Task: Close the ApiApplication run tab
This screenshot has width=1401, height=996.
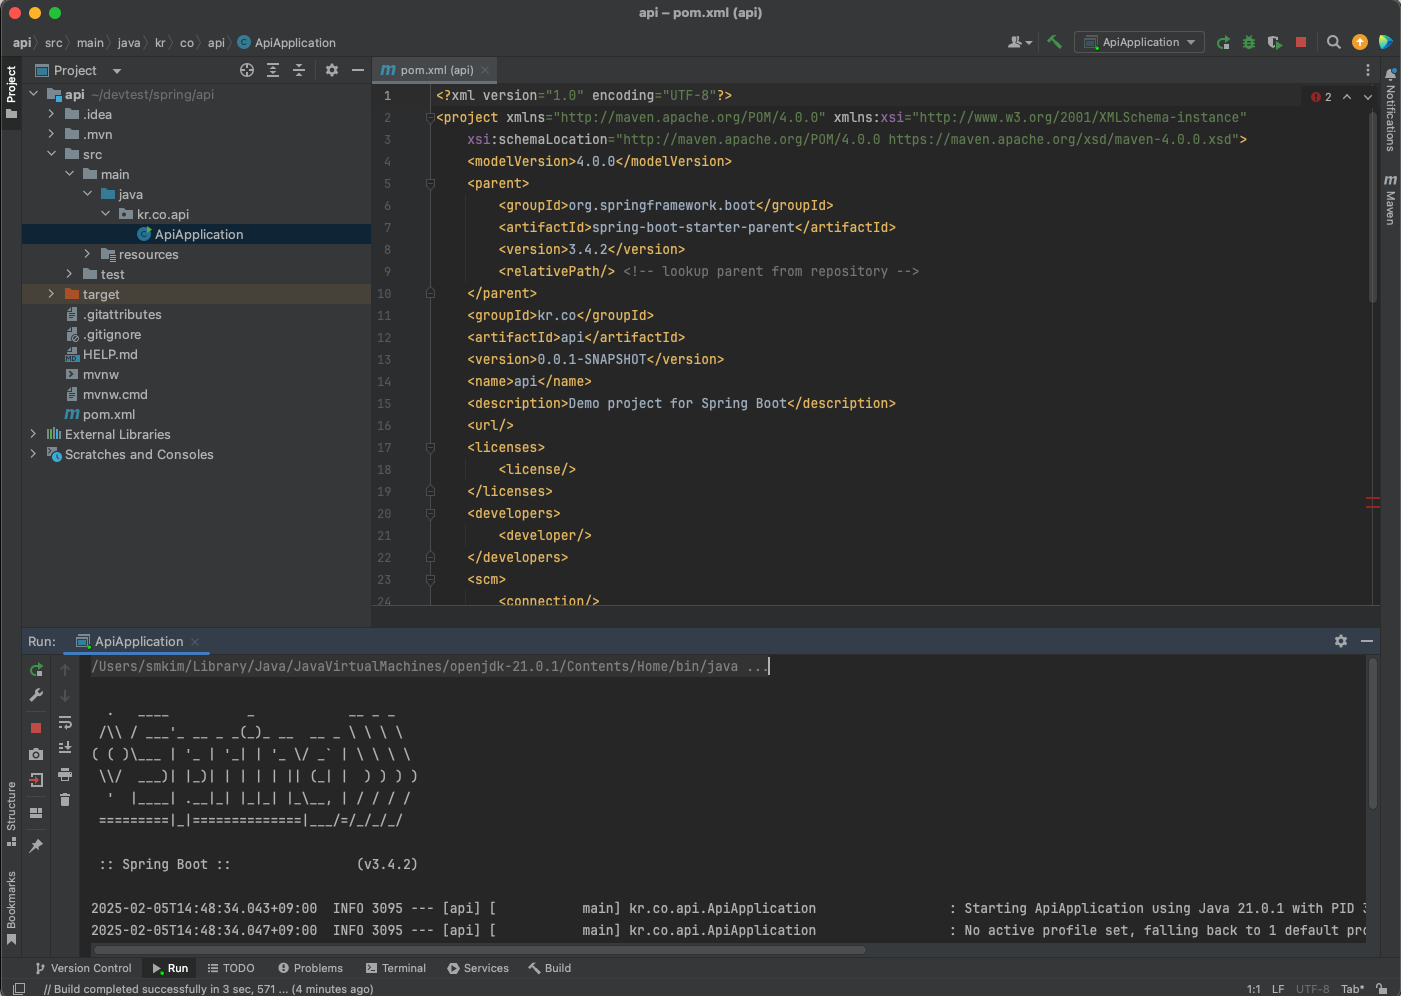Action: point(195,642)
